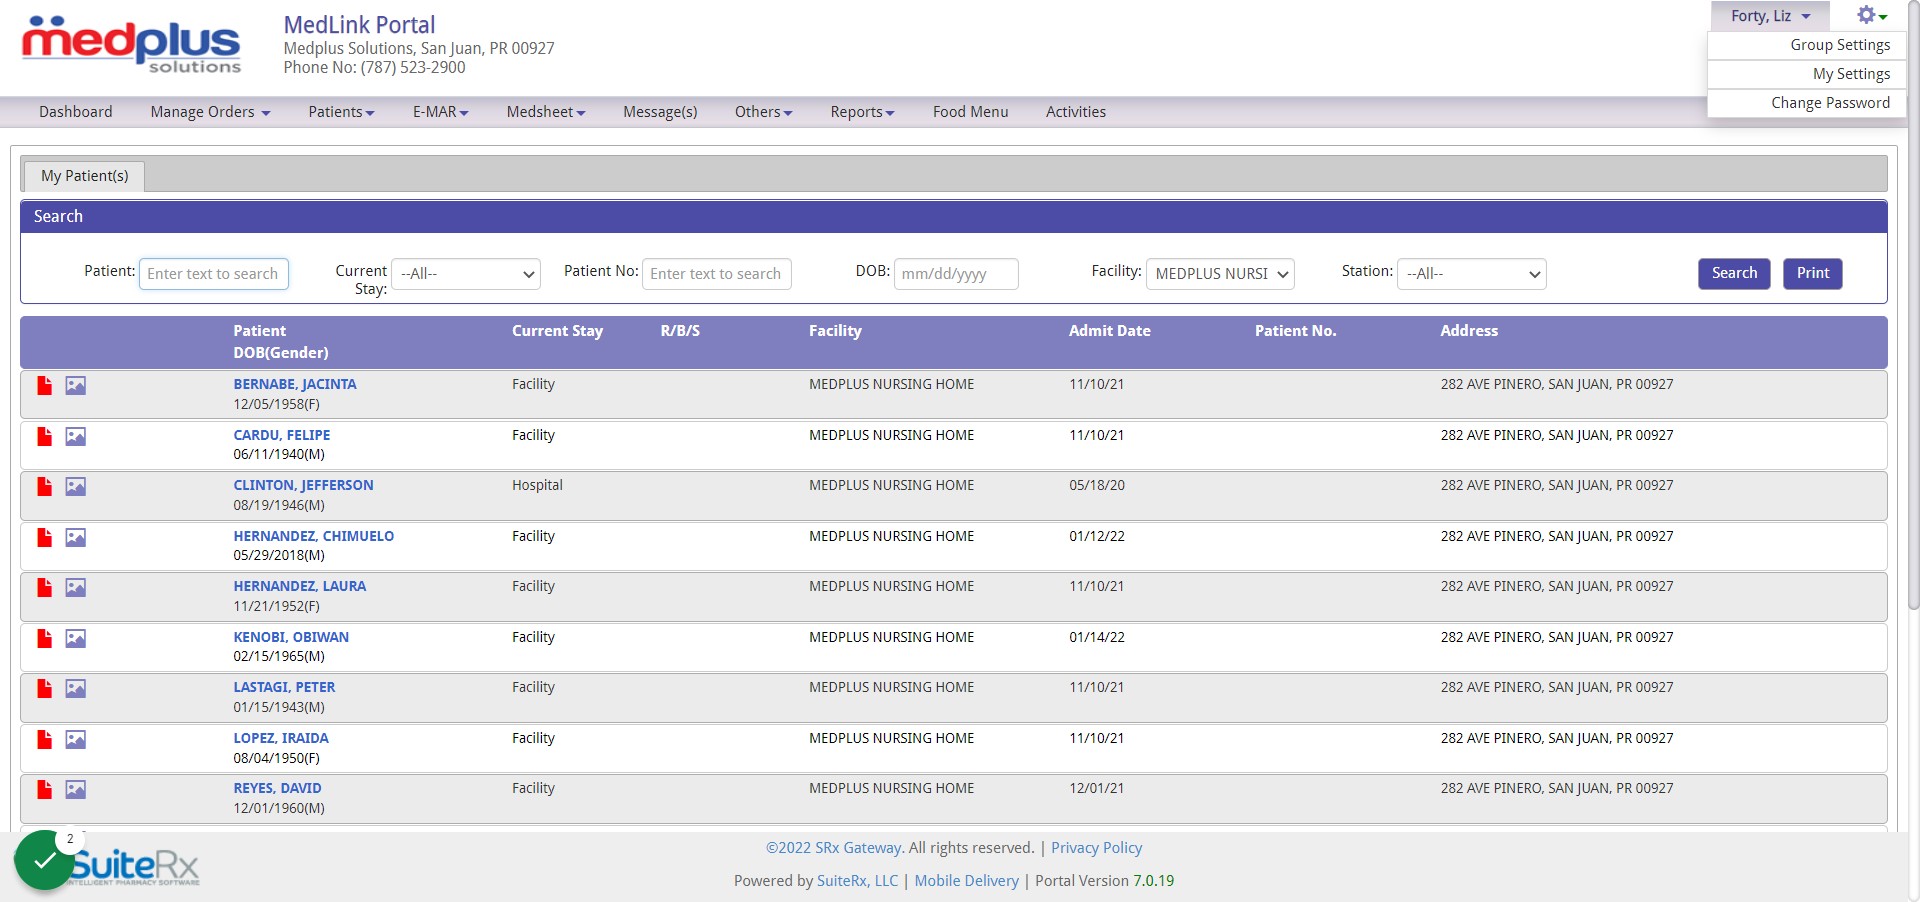View photo icon for Hernandez, Laura
This screenshot has width=1920, height=902.
tap(76, 587)
